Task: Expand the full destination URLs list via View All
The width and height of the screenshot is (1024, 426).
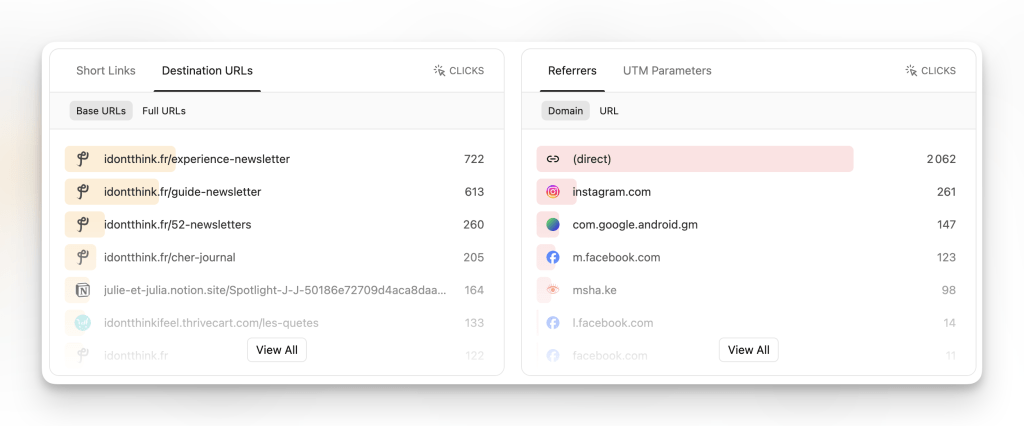Action: 277,350
